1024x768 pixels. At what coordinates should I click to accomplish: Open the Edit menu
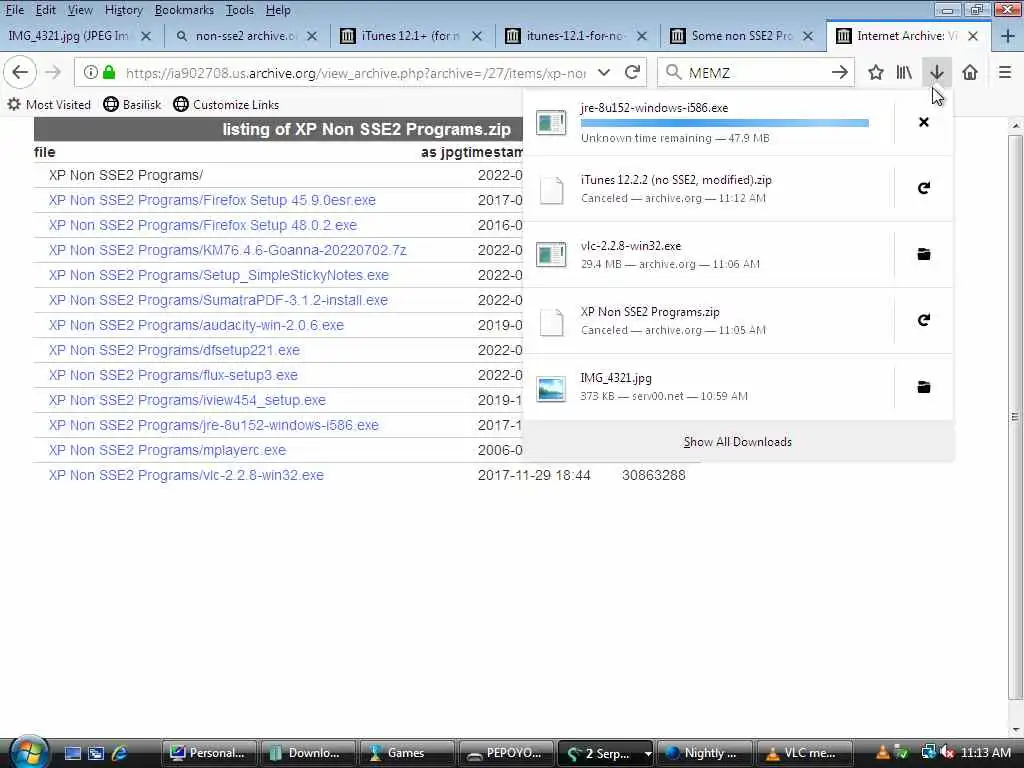[45, 10]
